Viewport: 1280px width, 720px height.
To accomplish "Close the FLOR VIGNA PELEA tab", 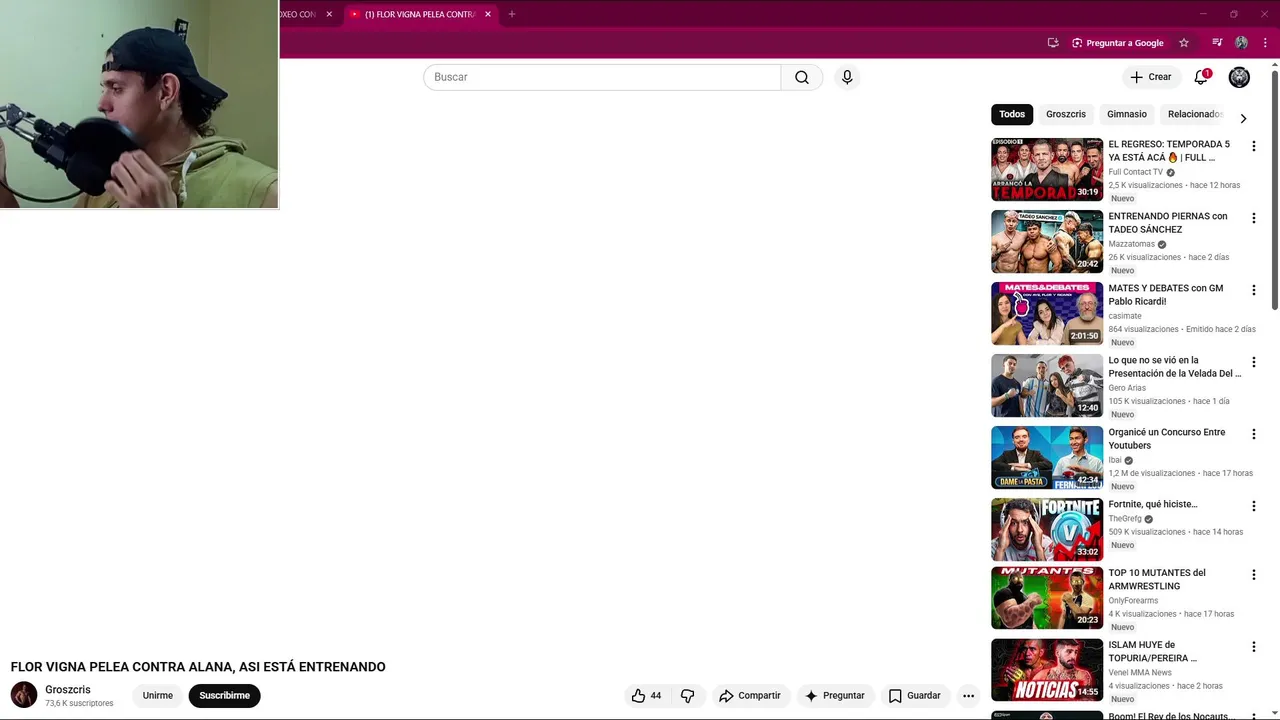I will (x=488, y=14).
